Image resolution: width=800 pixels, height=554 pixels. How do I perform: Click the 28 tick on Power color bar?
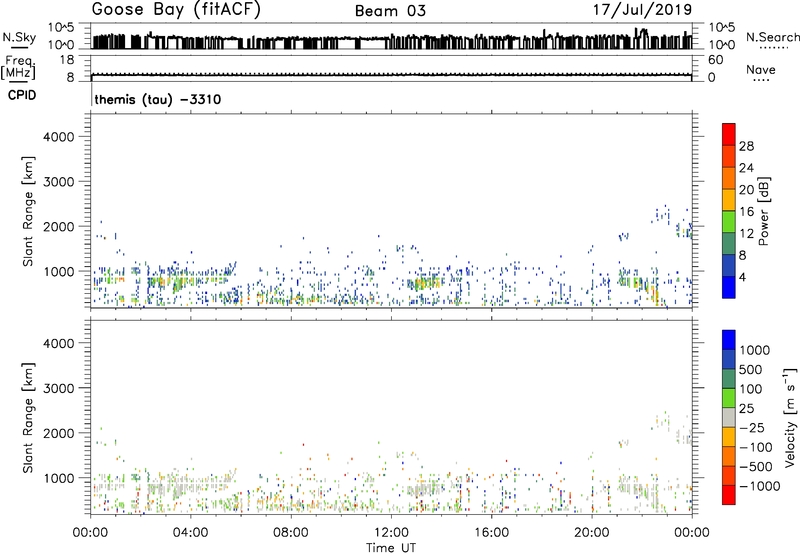tap(746, 146)
